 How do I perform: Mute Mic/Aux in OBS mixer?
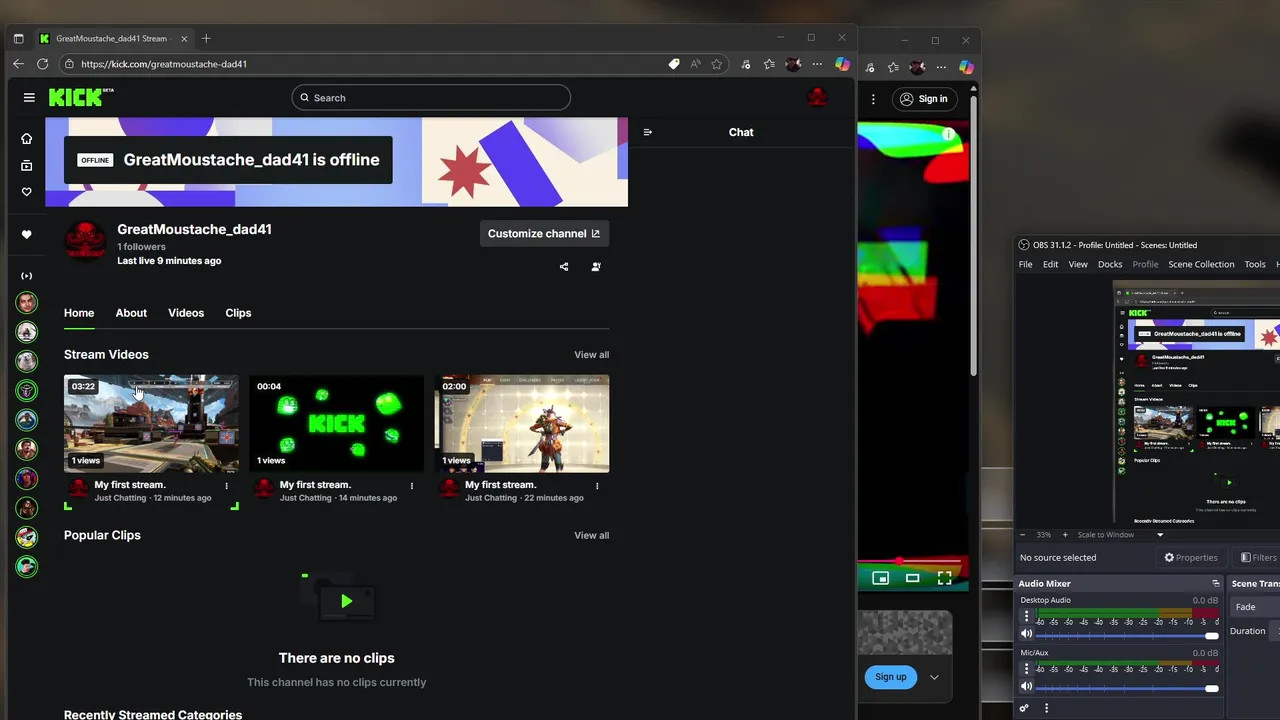1026,687
